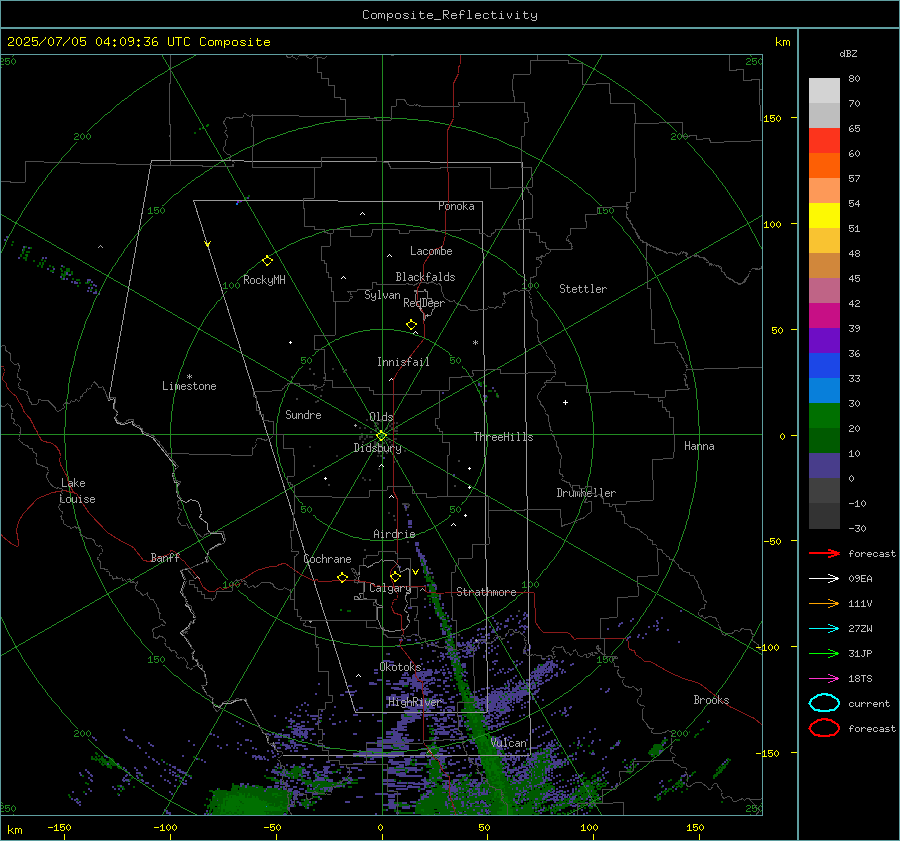Select the Airdrie city label
The width and height of the screenshot is (900, 841).
(x=394, y=534)
